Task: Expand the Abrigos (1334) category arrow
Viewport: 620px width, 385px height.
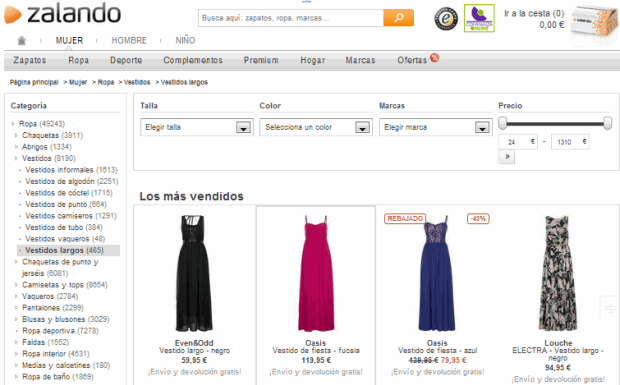Action: click(16, 147)
